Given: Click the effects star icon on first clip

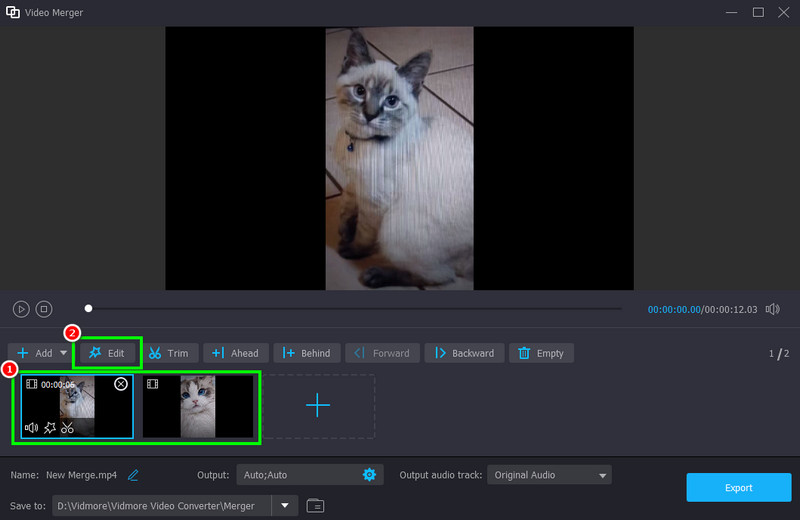Looking at the screenshot, I should (50, 428).
